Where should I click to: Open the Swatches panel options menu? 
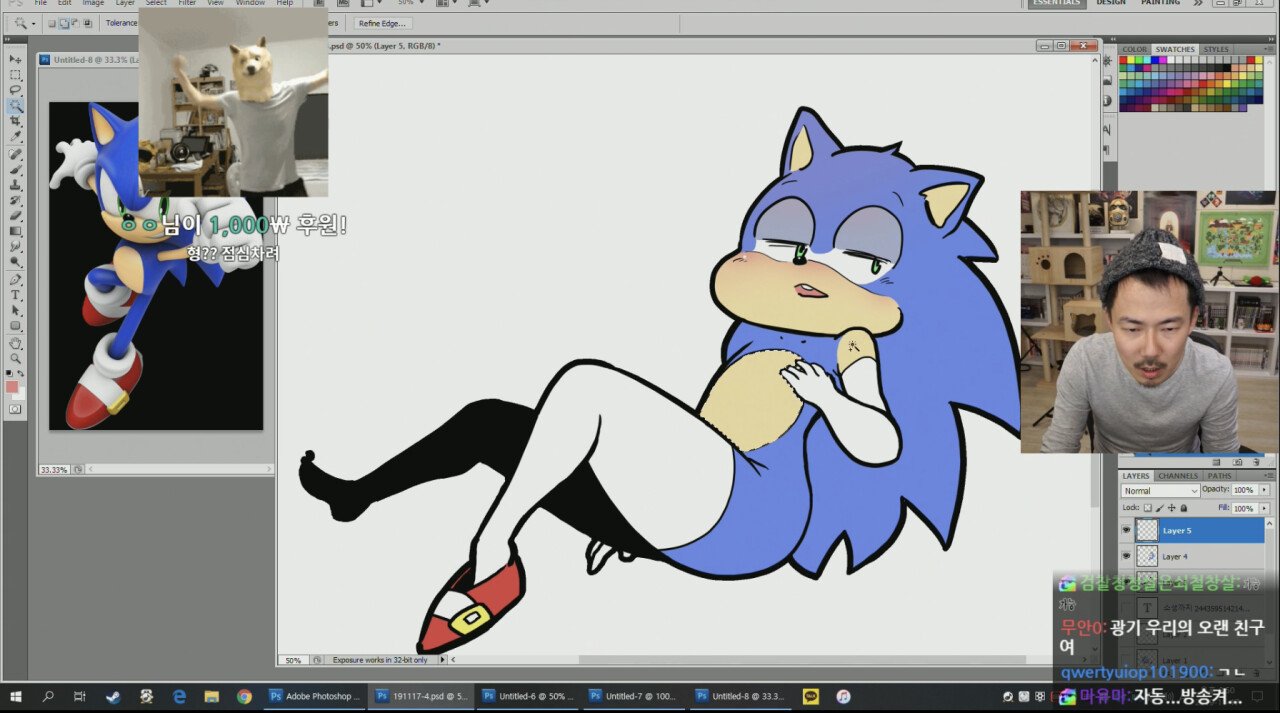point(1269,49)
